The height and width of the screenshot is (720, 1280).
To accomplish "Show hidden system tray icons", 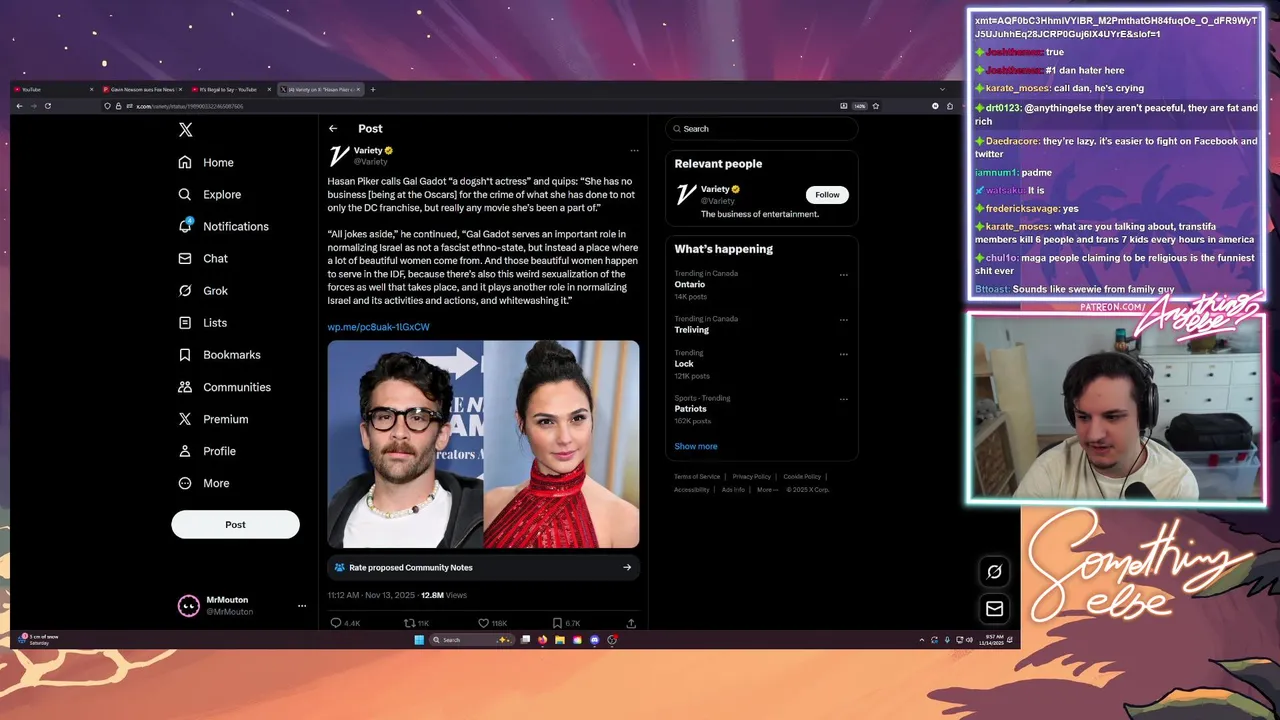I will pos(922,640).
